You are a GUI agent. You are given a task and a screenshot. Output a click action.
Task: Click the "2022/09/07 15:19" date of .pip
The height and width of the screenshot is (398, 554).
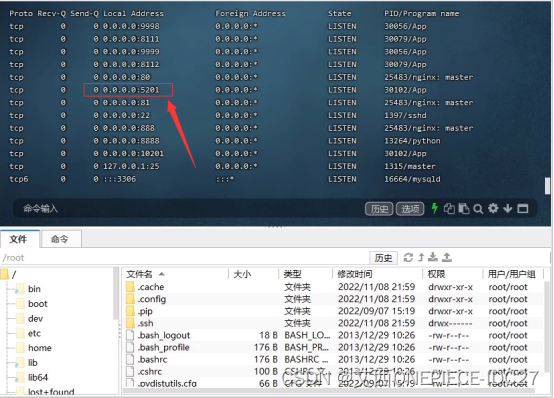click(x=376, y=311)
